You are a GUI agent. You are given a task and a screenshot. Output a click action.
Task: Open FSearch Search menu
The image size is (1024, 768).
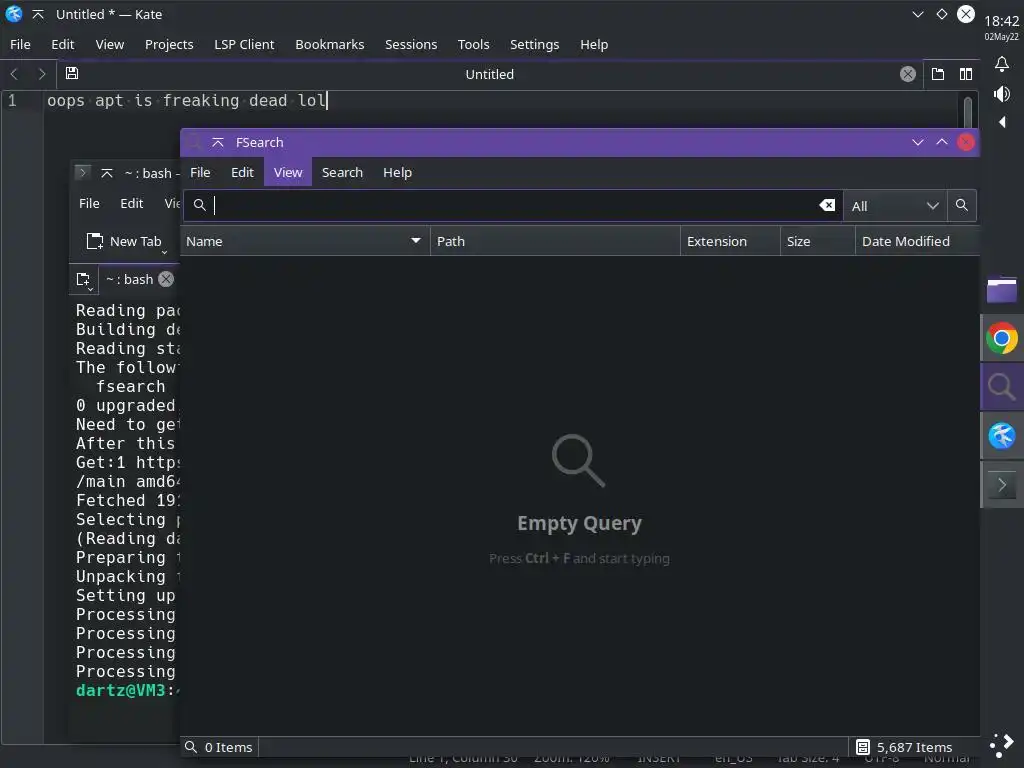(342, 172)
